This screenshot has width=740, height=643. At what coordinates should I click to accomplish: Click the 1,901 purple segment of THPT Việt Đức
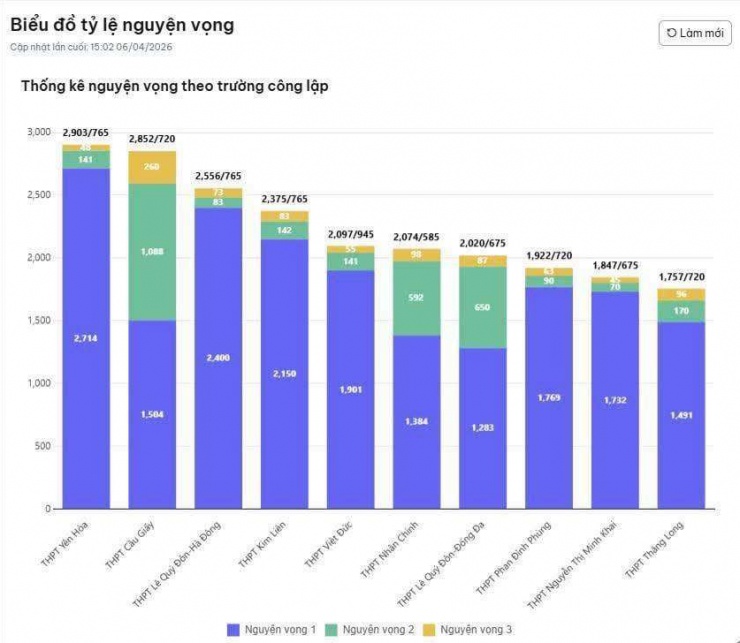coord(350,389)
